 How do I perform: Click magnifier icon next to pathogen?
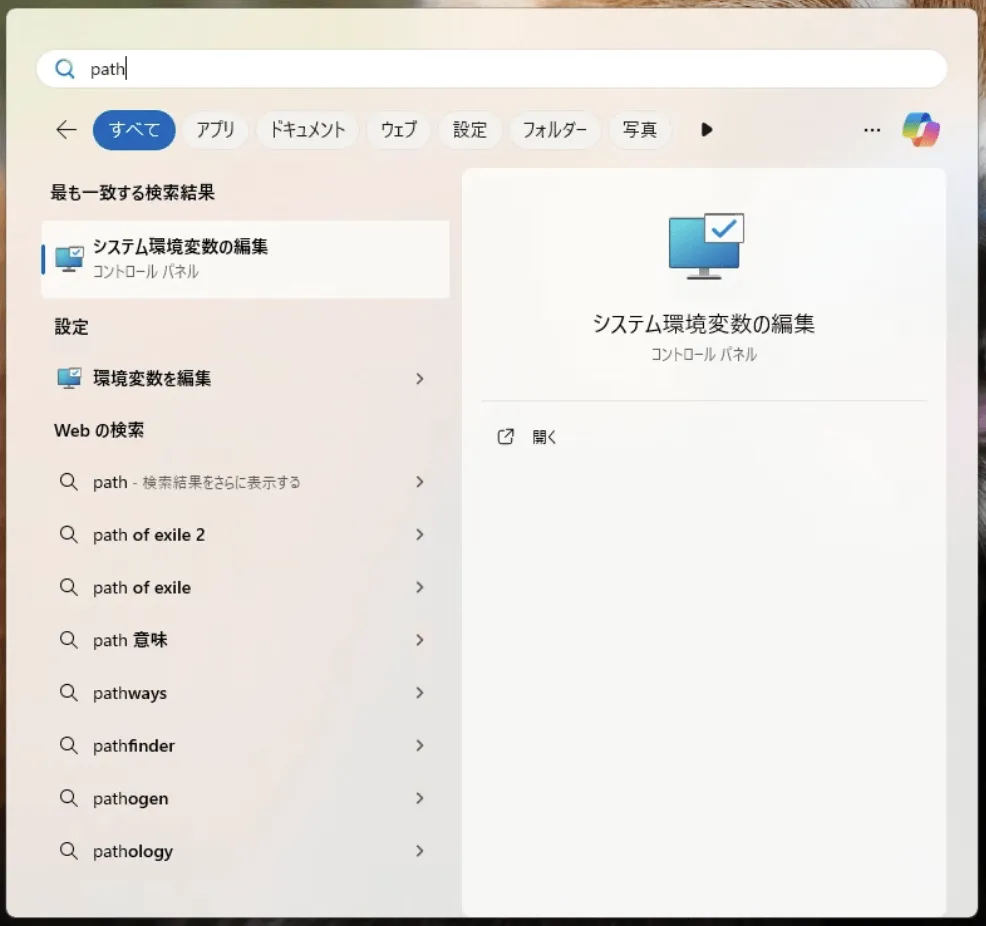(x=69, y=798)
